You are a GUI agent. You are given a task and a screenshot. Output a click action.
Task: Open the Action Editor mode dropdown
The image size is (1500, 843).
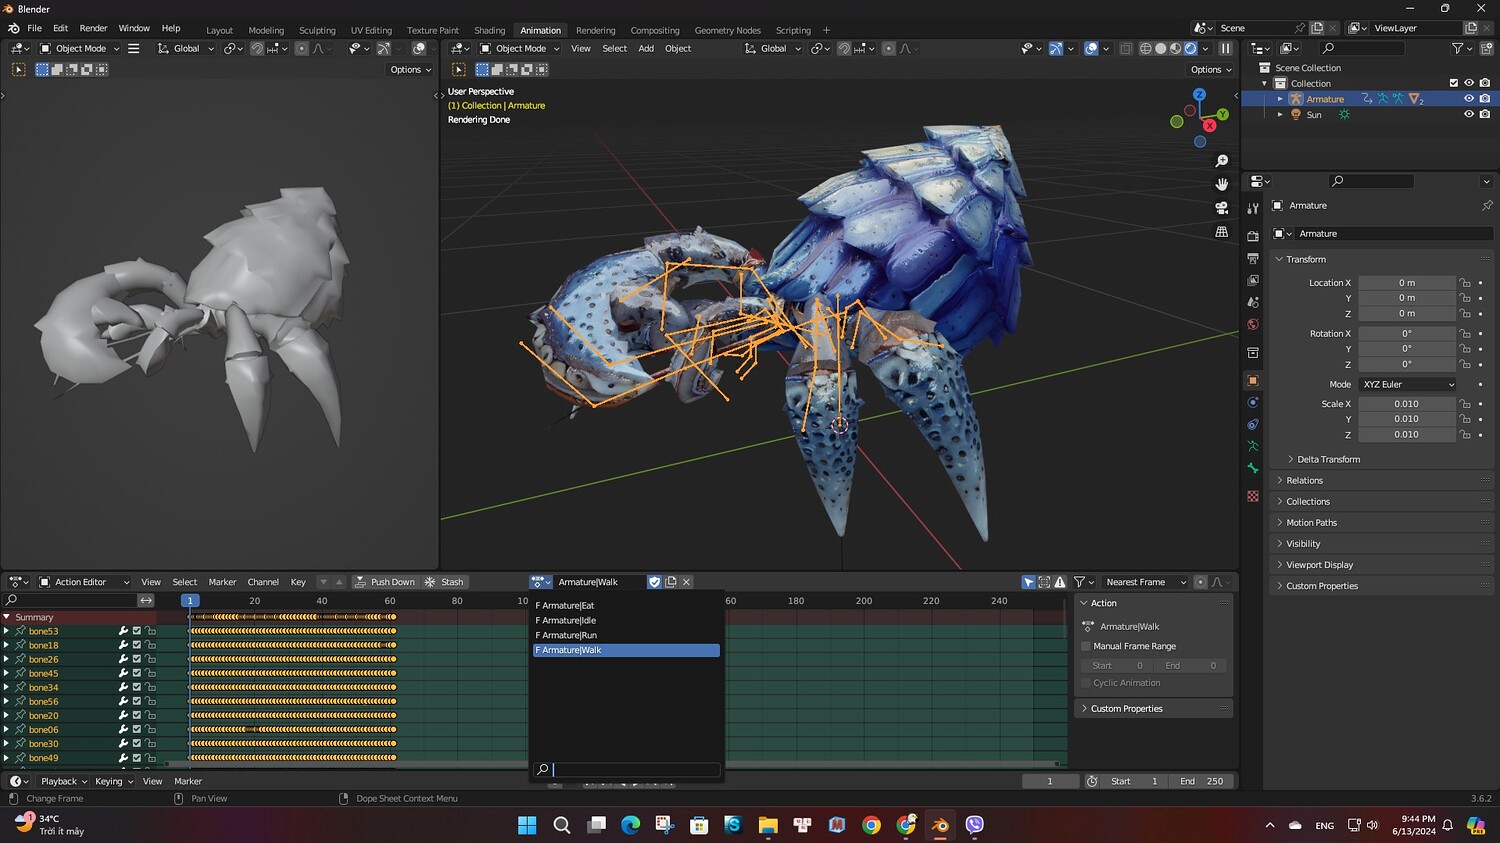point(85,582)
